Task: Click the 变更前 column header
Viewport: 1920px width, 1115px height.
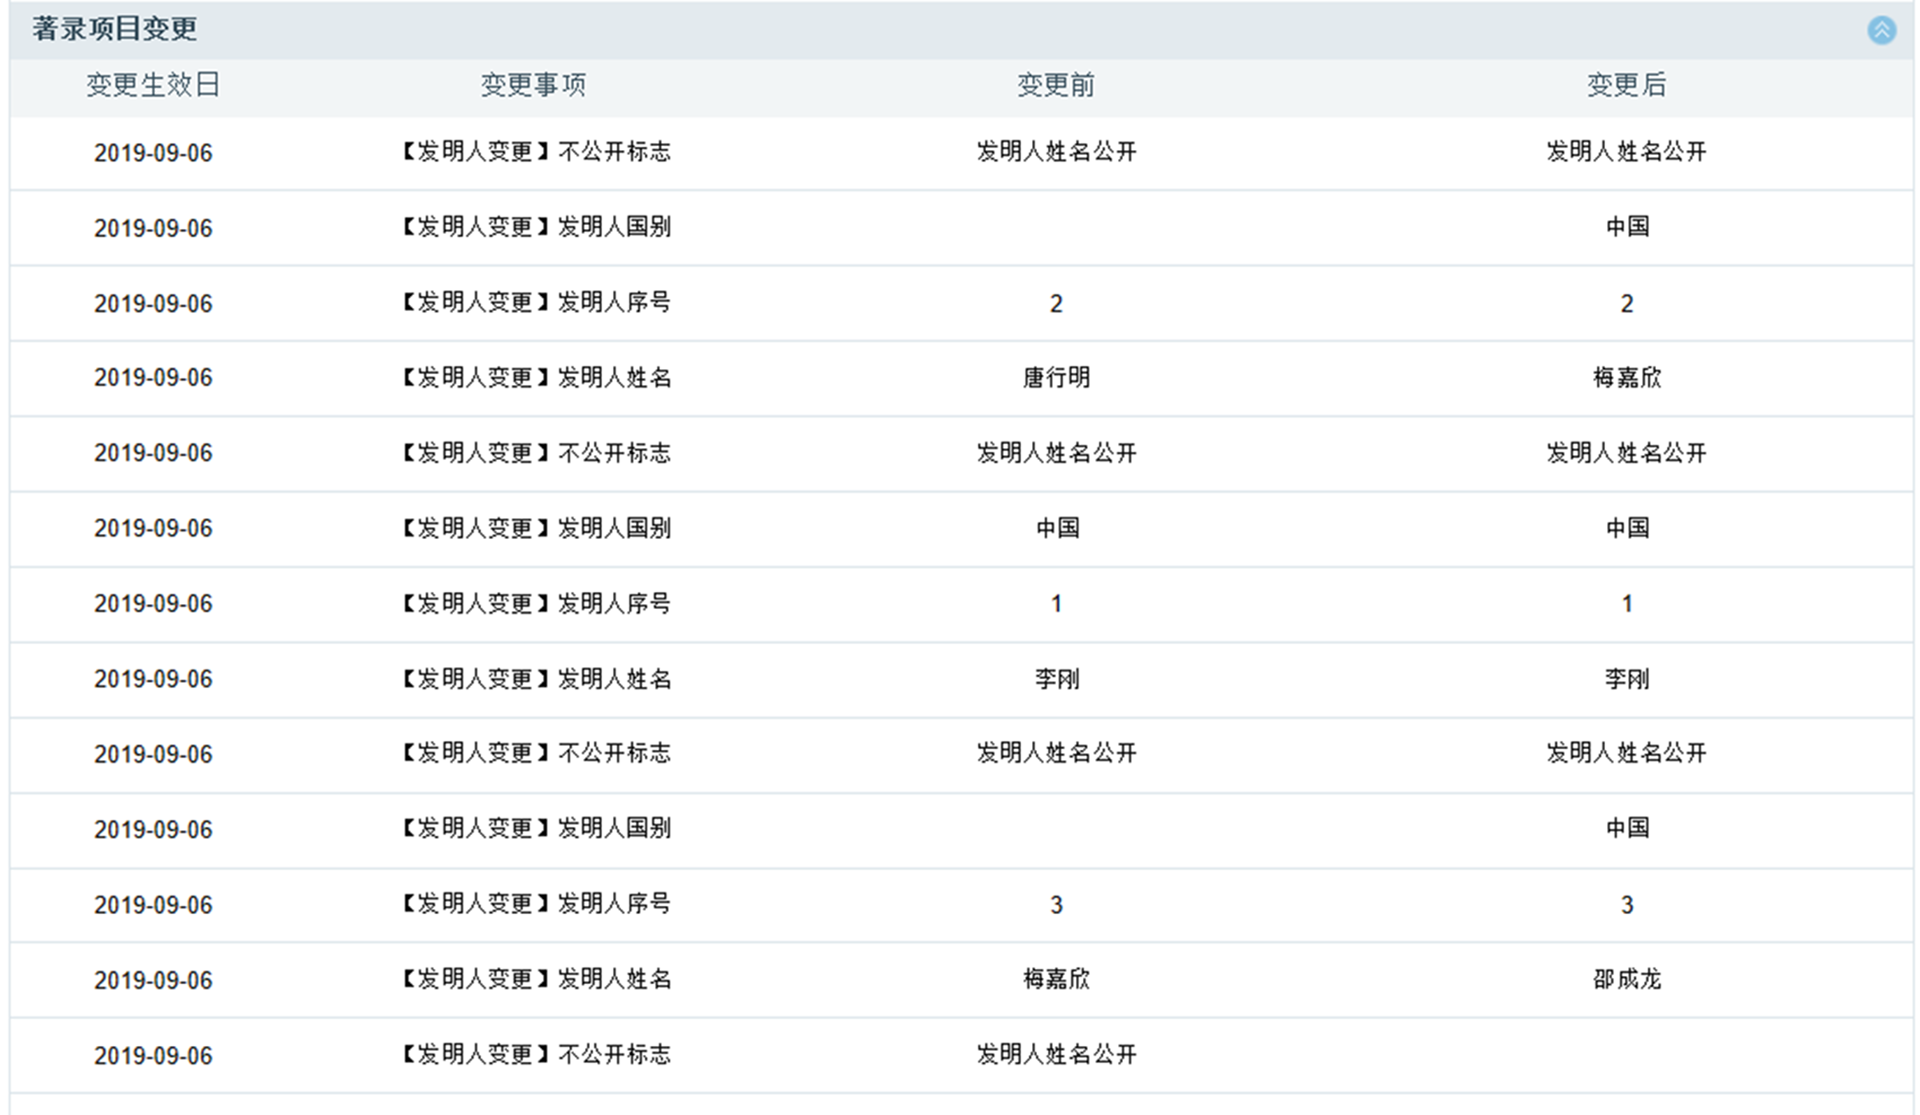Action: tap(1056, 85)
